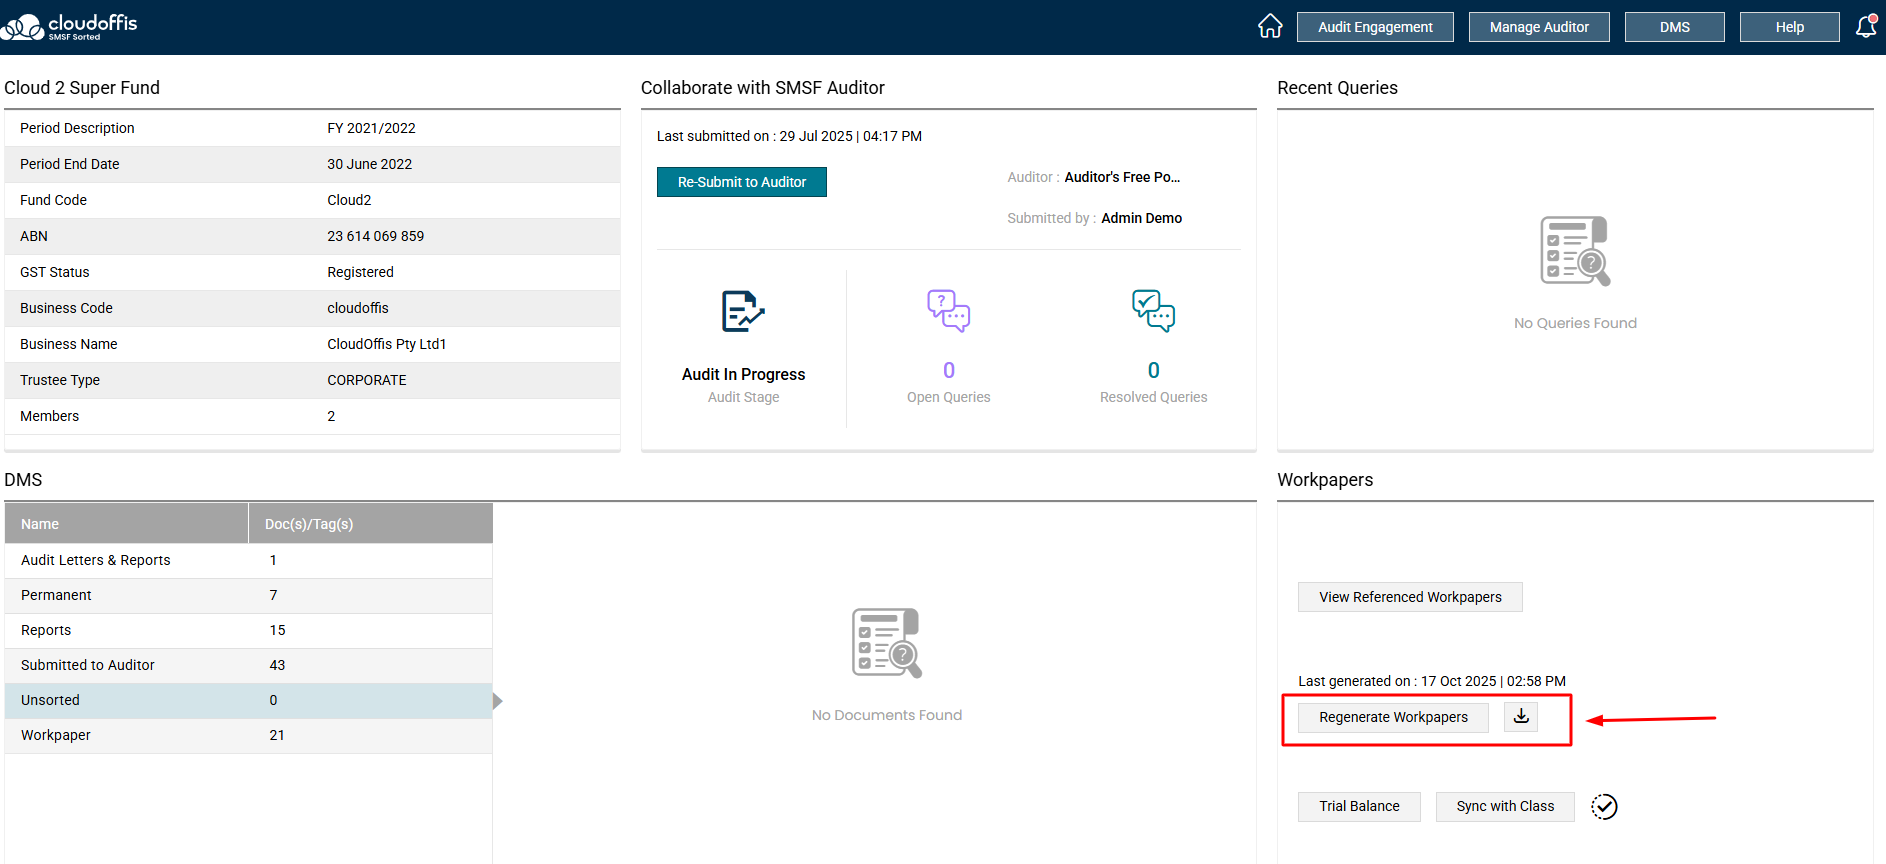Click the Audit In Progress stage icon
This screenshot has width=1886, height=864.
[x=743, y=312]
